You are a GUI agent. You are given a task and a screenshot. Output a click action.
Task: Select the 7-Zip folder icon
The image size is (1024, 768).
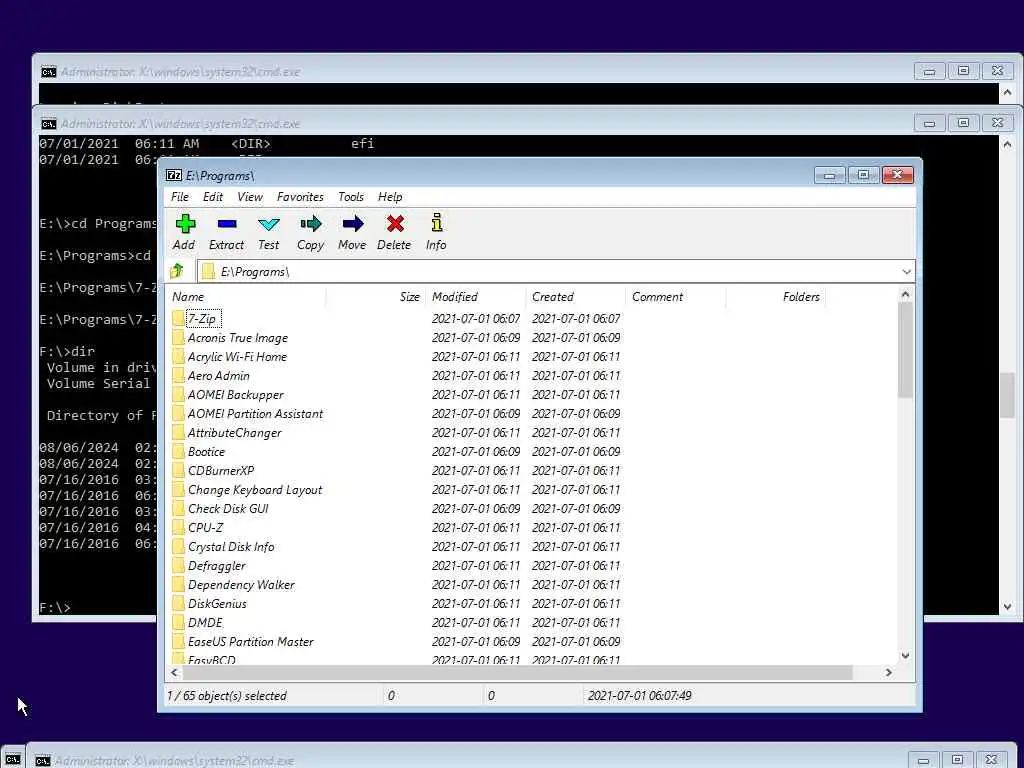pos(179,319)
